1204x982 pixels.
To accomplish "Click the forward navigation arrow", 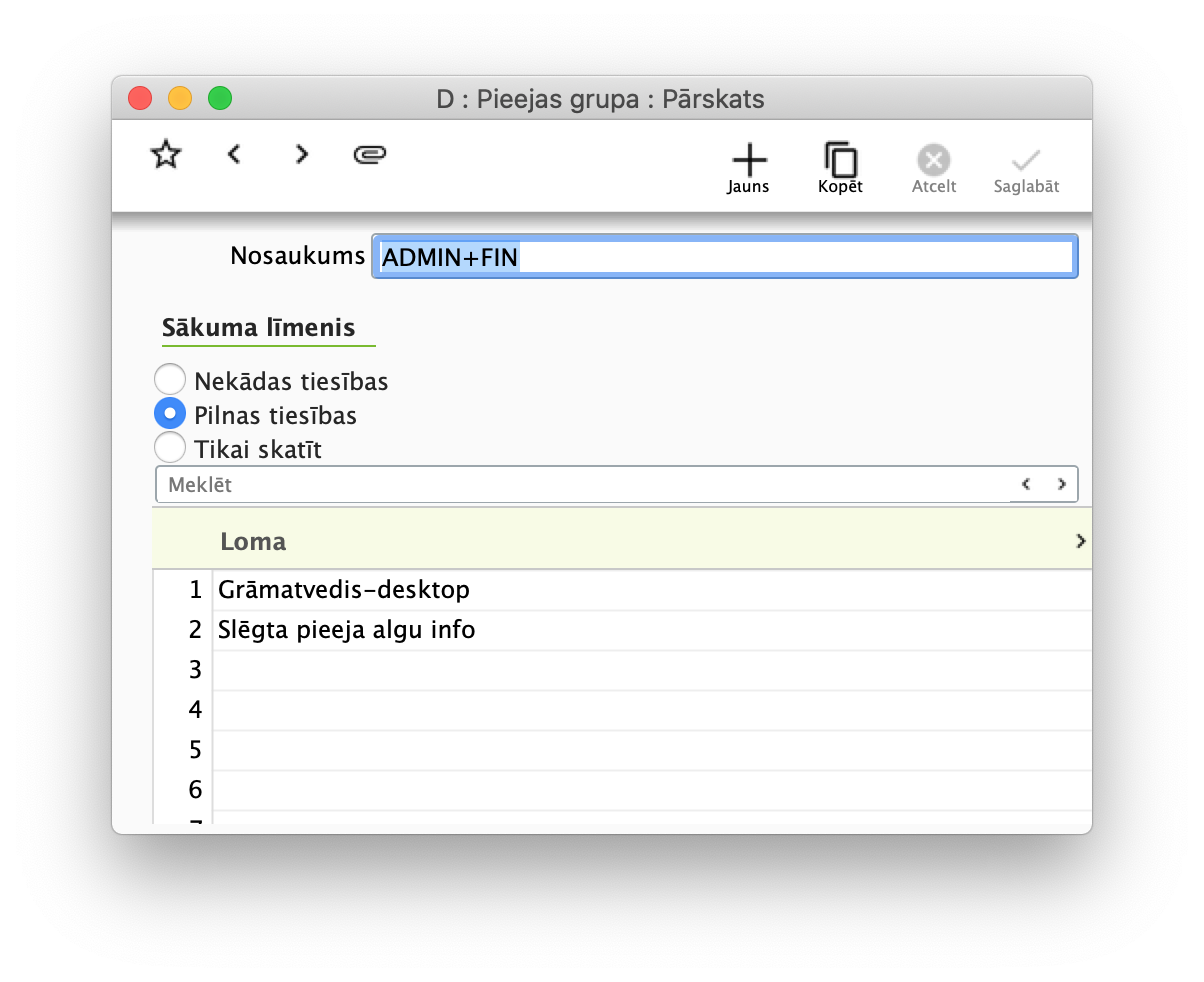I will pyautogui.click(x=301, y=153).
